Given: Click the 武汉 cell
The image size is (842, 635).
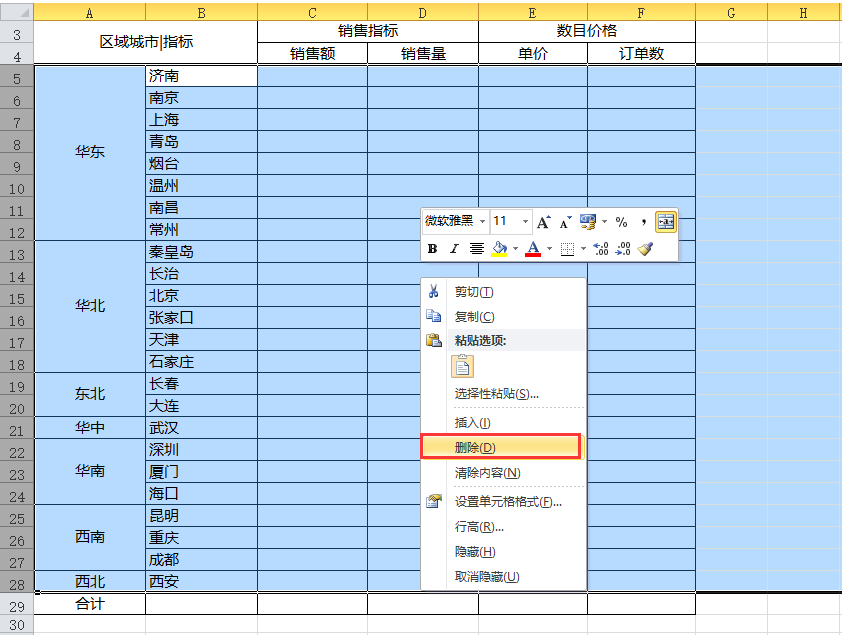Looking at the screenshot, I should (201, 428).
